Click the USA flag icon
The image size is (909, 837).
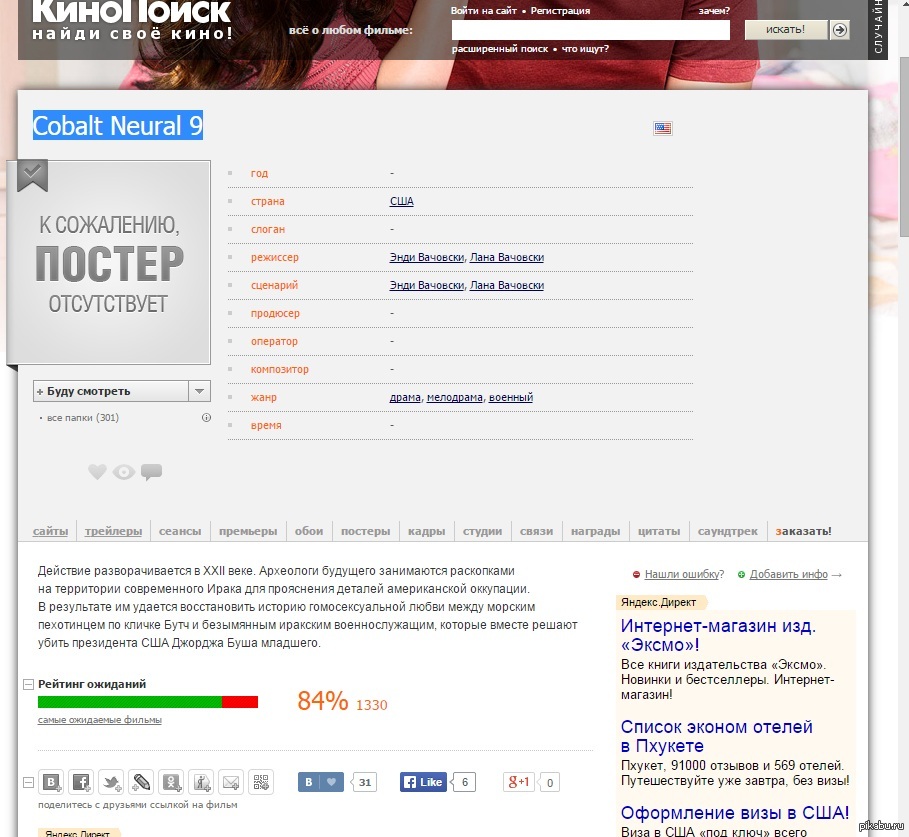pos(662,128)
